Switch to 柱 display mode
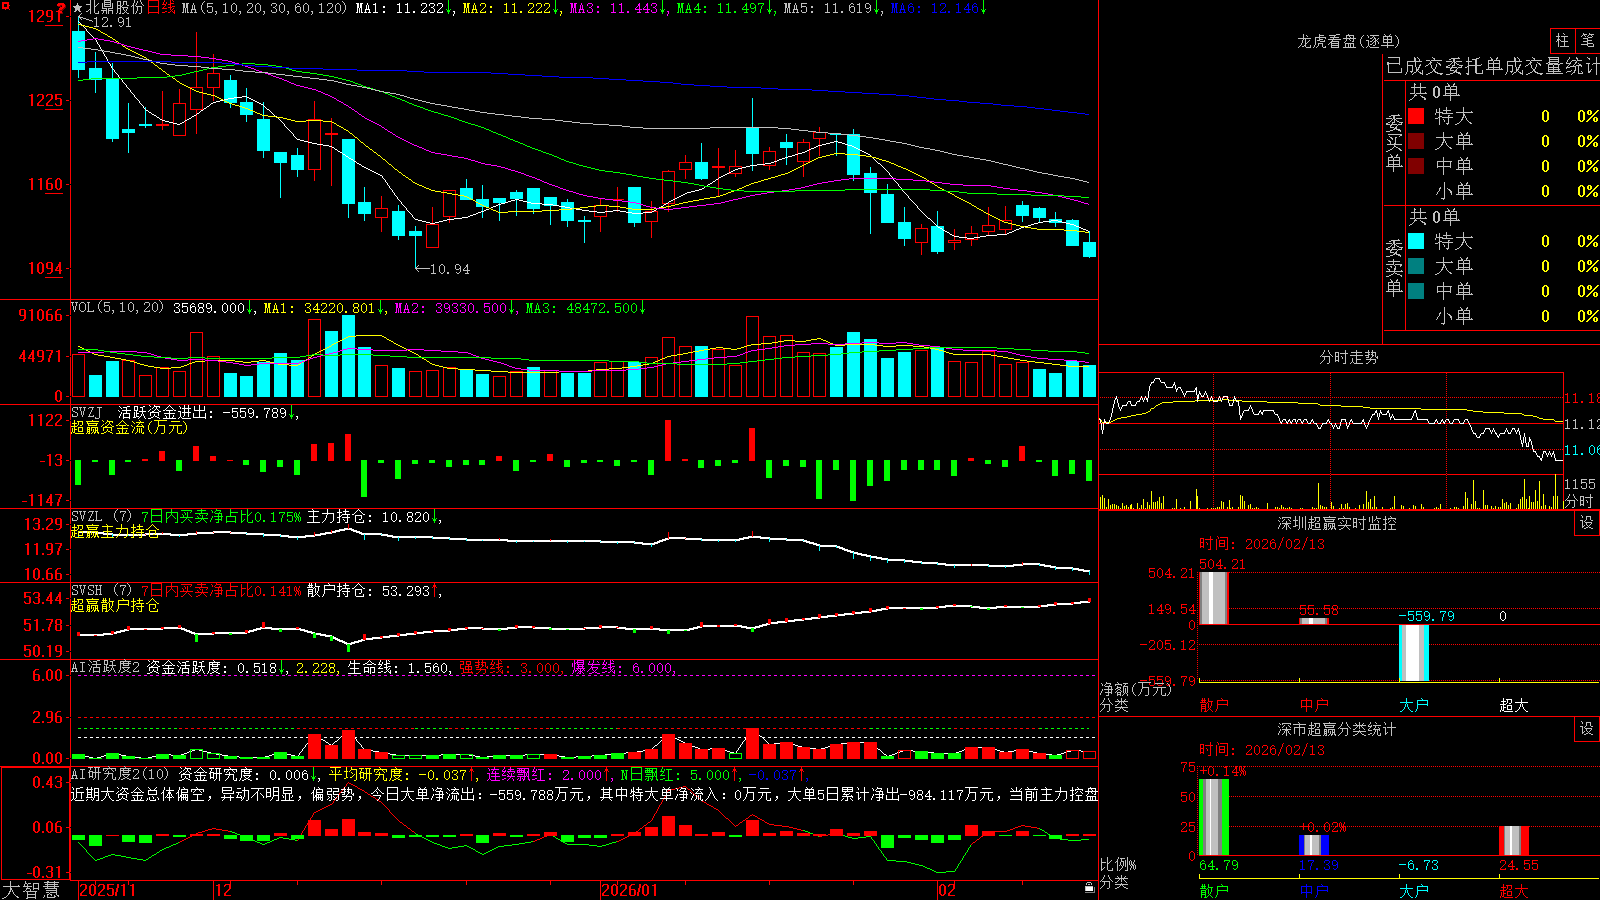This screenshot has height=900, width=1600. click(x=1562, y=40)
